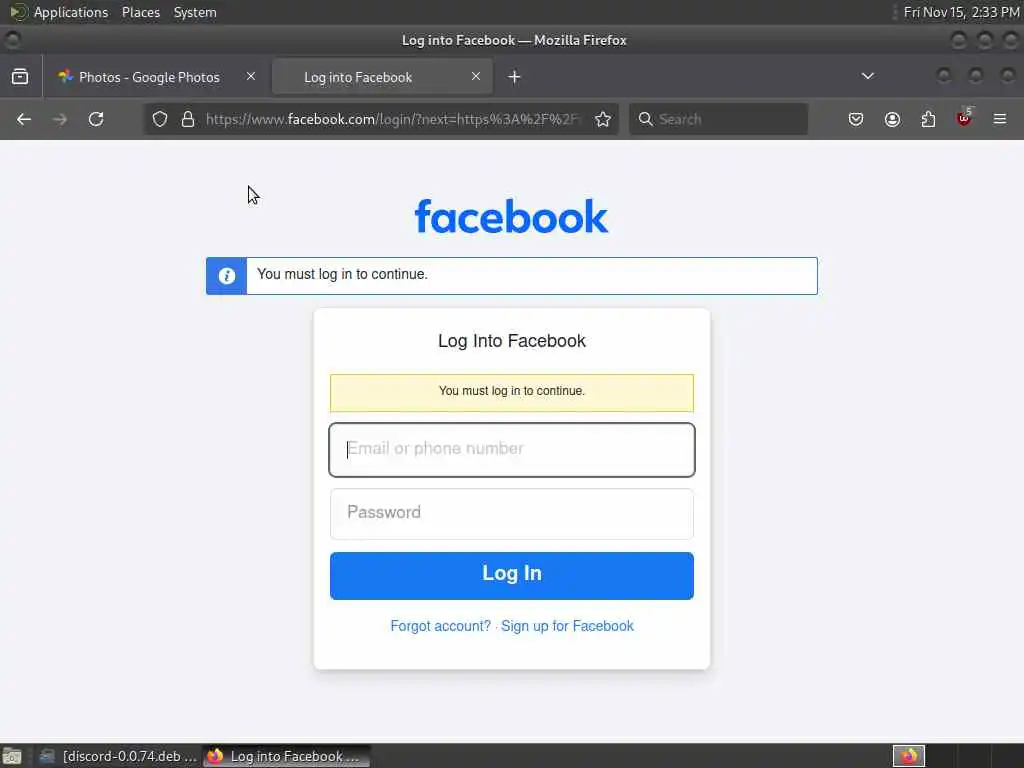Open the Forgot account? link

coord(440,626)
